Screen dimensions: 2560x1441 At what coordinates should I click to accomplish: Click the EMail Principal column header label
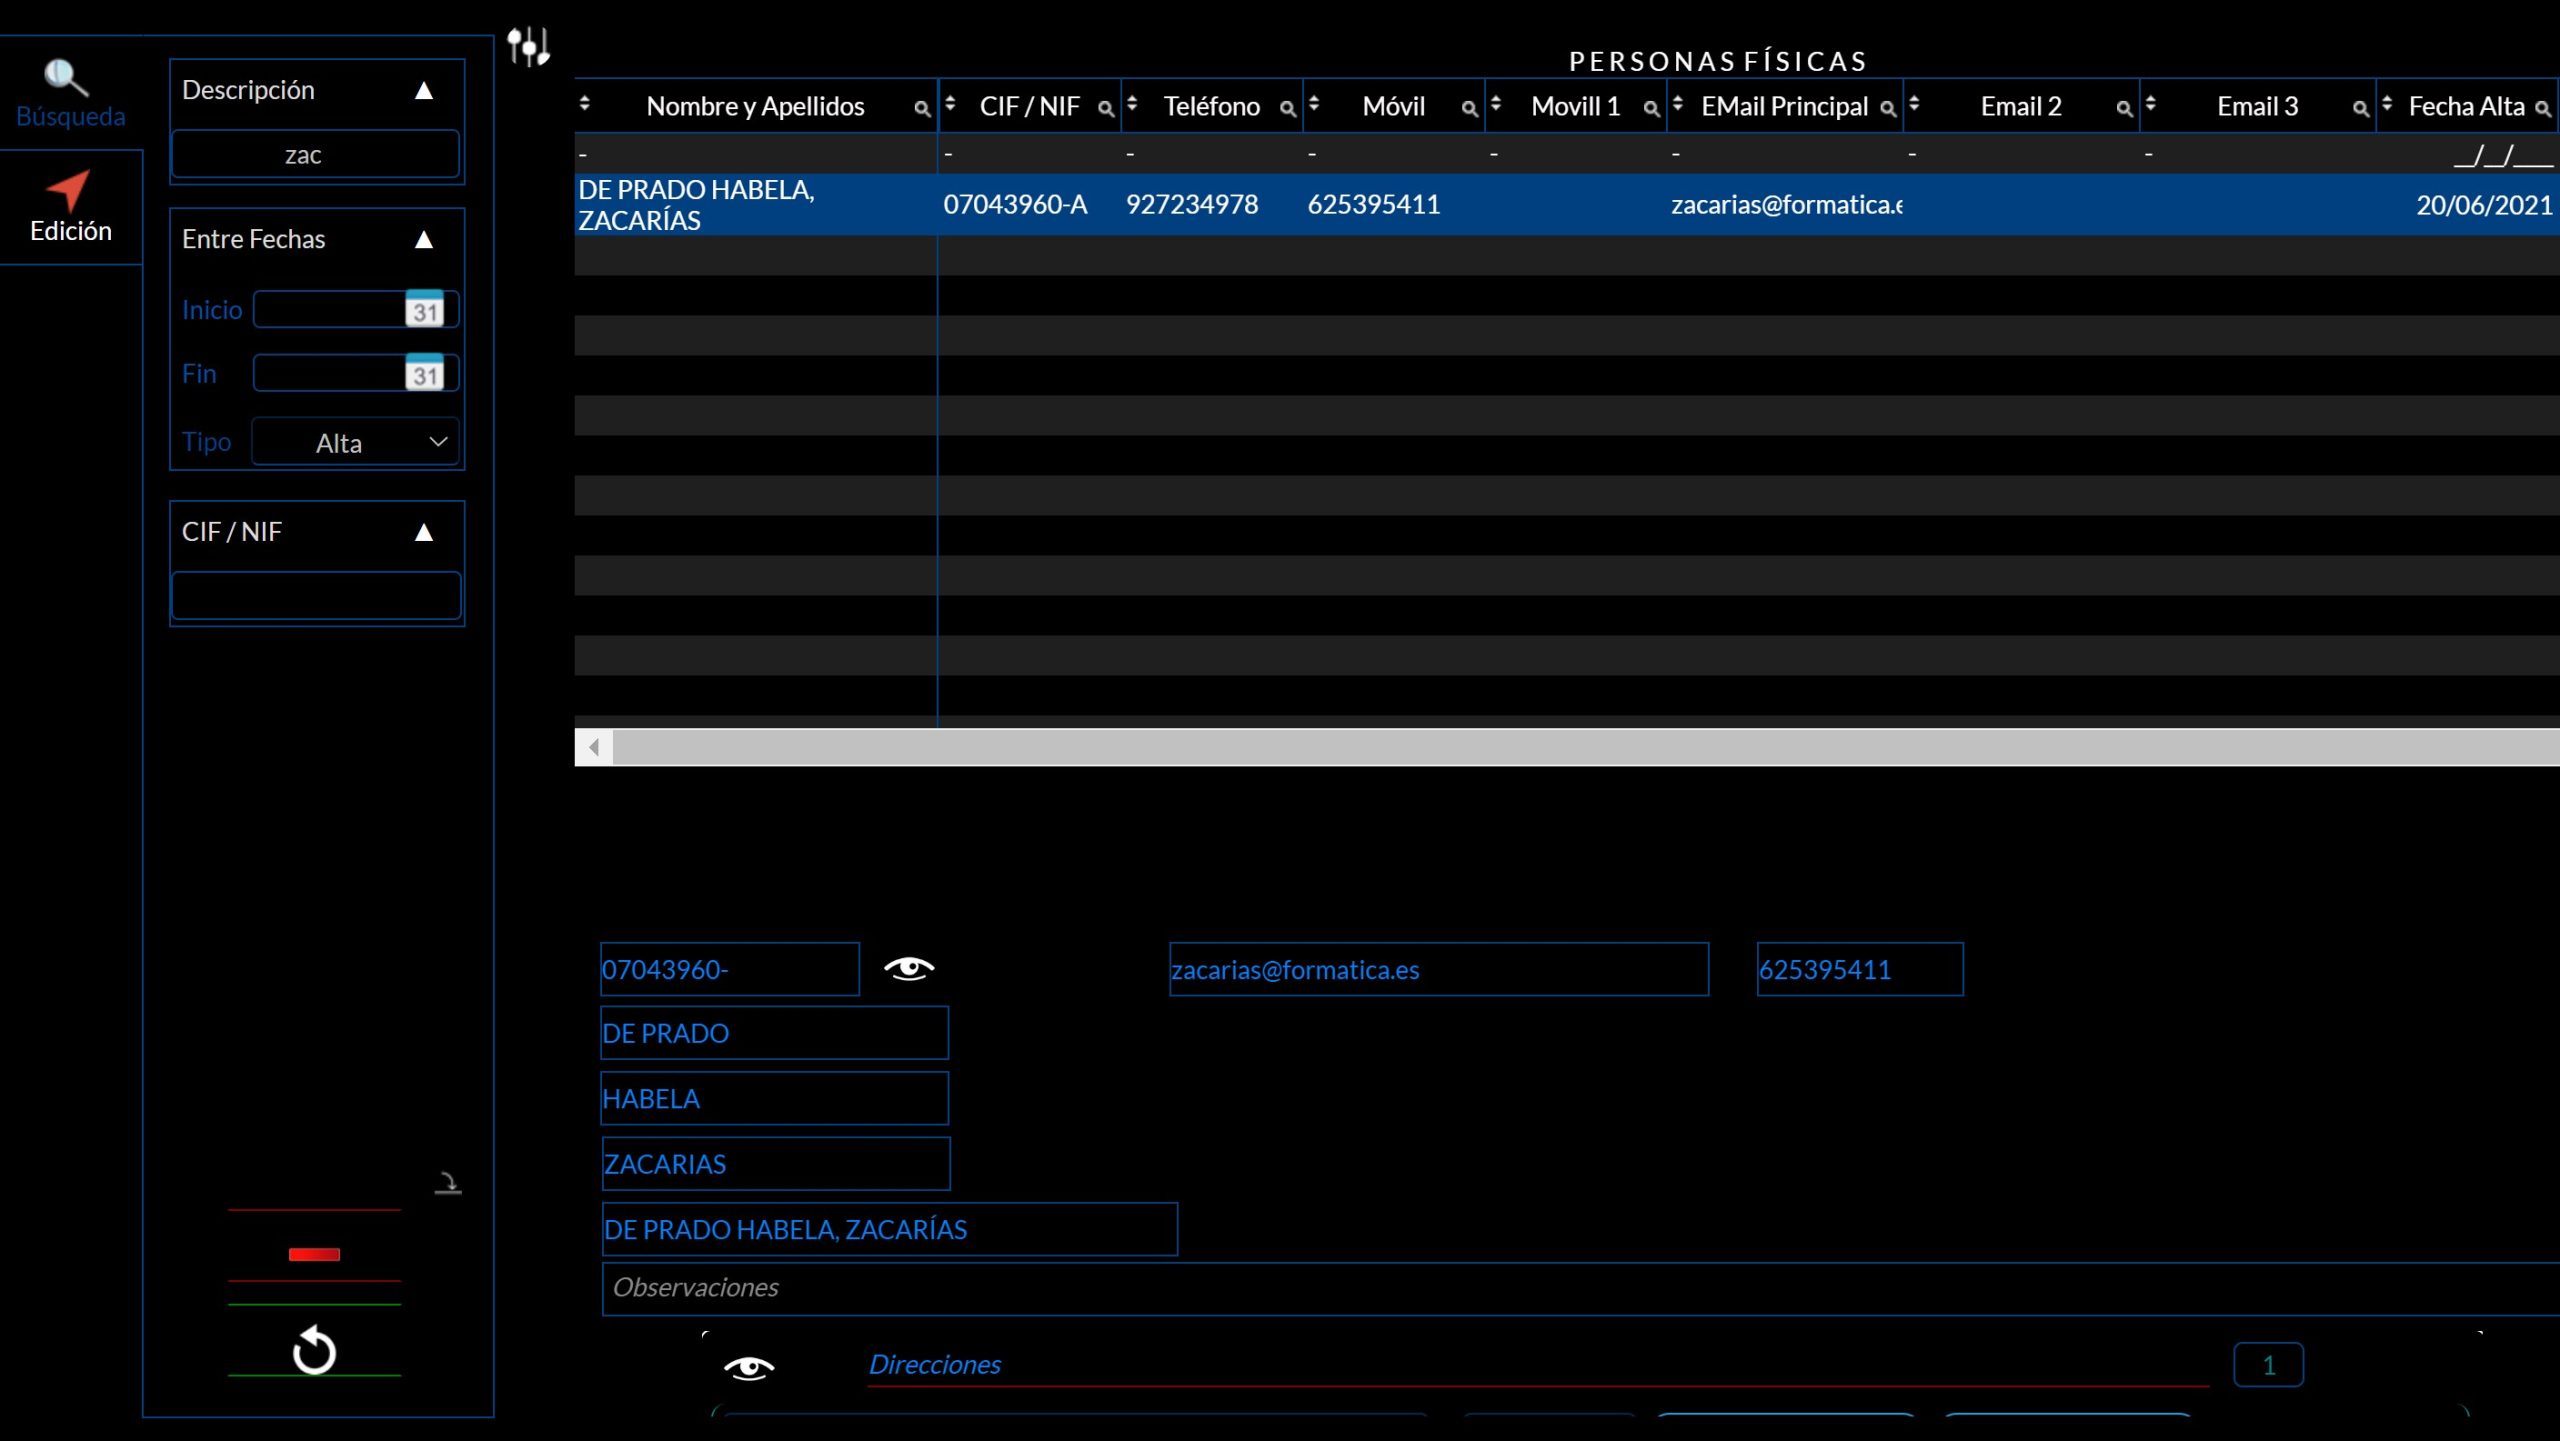[x=1784, y=106]
